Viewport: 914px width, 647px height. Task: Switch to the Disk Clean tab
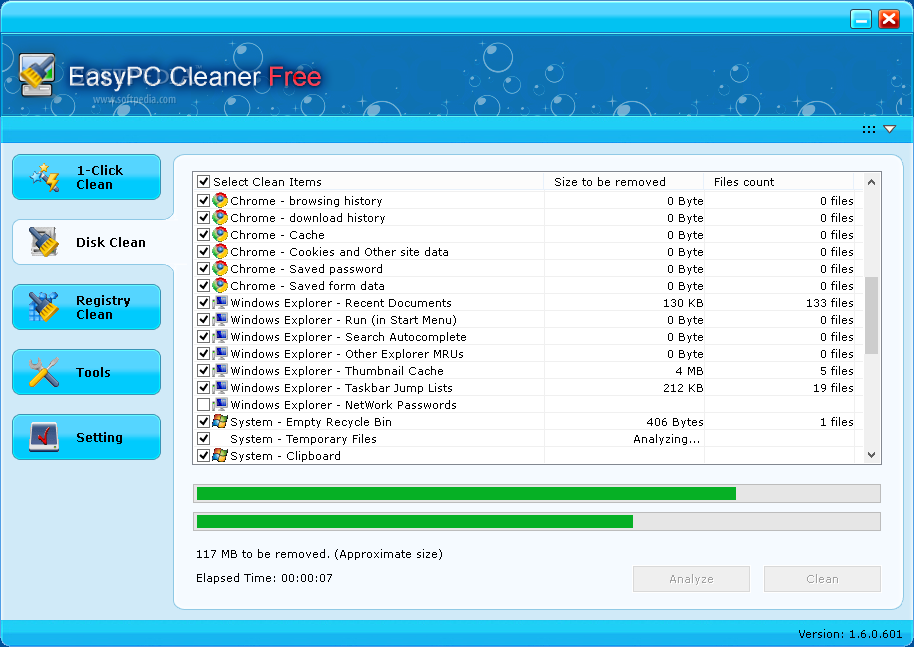[x=93, y=242]
